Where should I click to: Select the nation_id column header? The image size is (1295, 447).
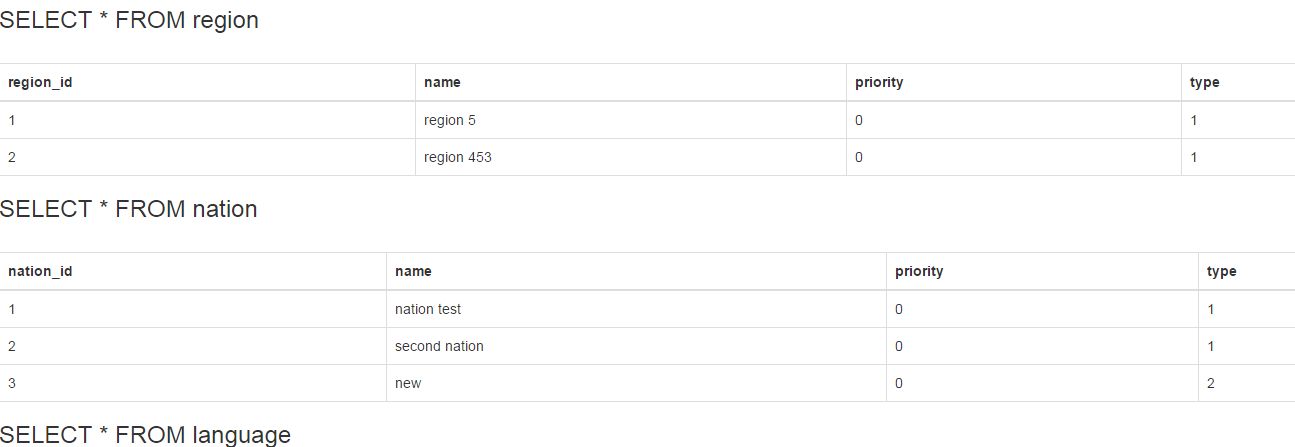pos(40,271)
